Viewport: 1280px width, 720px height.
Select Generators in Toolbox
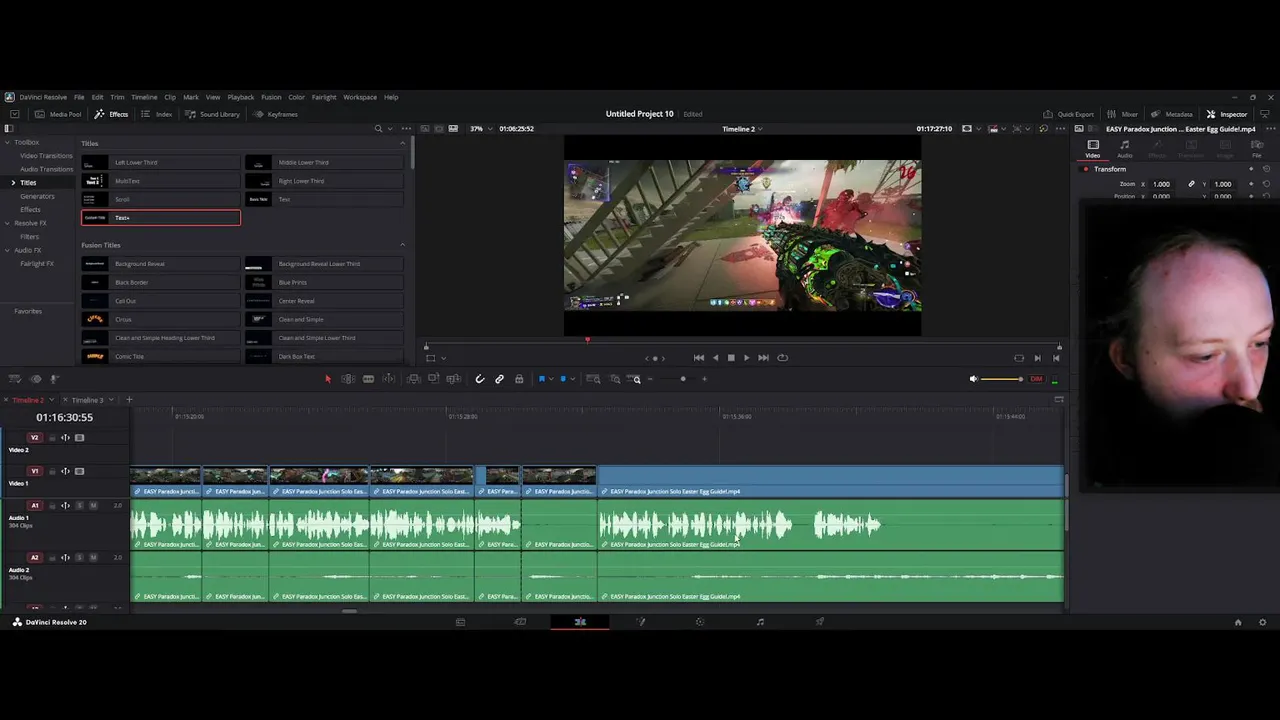point(38,196)
